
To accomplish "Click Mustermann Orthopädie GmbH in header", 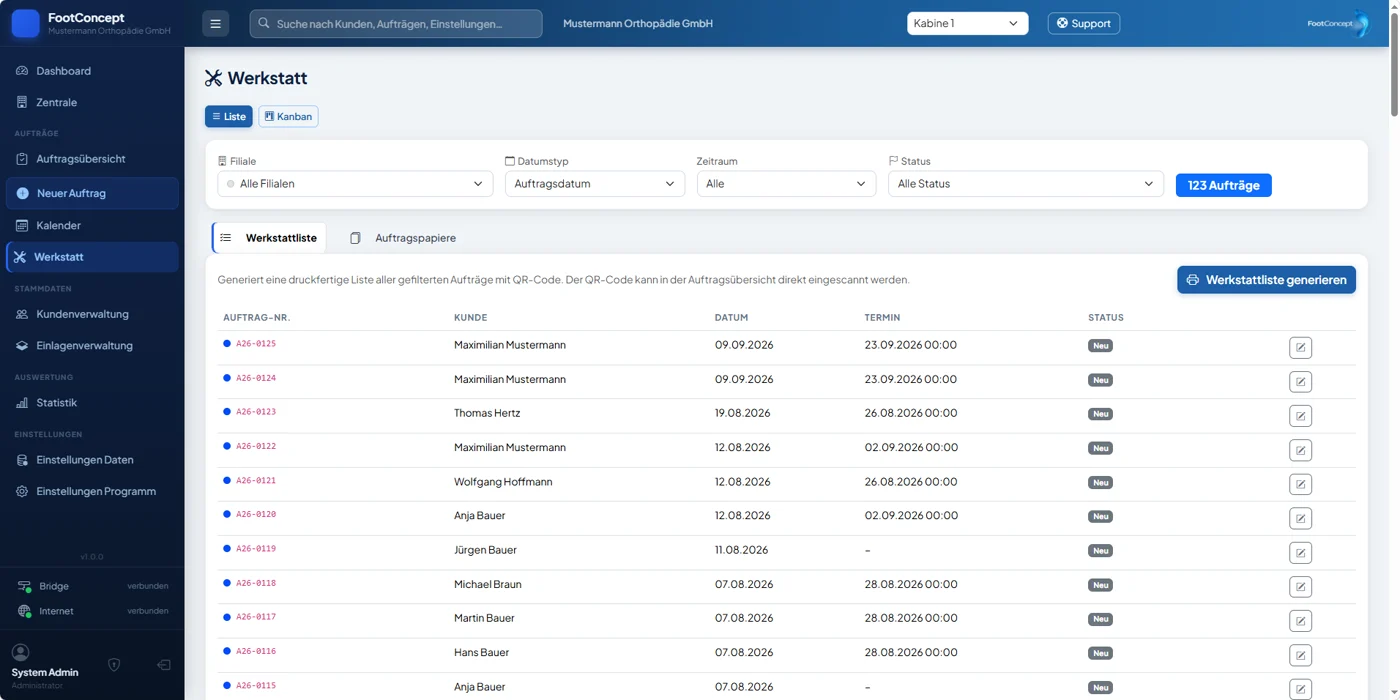I will [638, 23].
